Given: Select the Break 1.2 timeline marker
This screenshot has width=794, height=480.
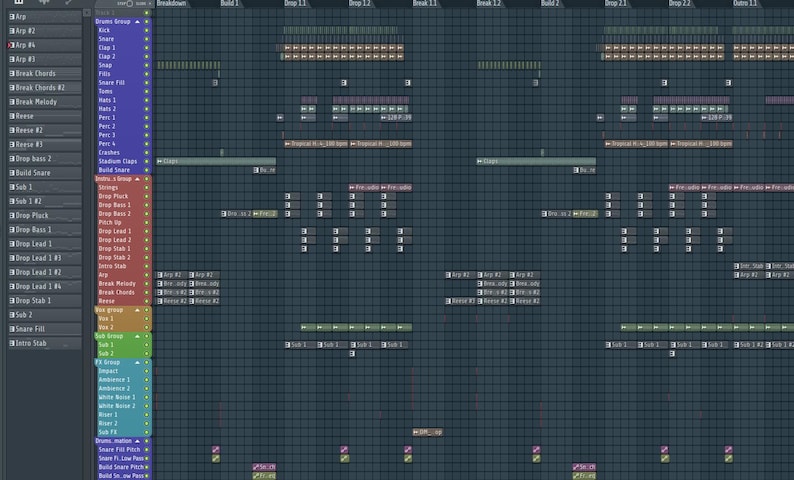Looking at the screenshot, I should (489, 4).
